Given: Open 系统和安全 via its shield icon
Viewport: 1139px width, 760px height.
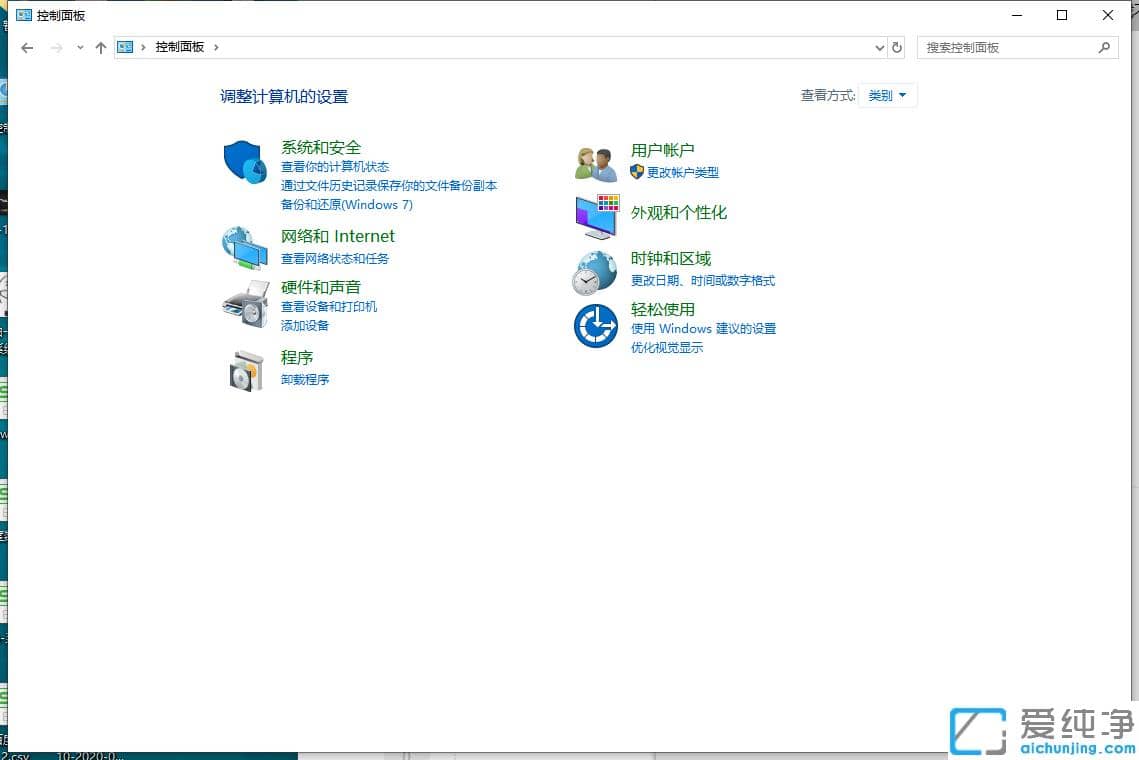Looking at the screenshot, I should (x=245, y=160).
